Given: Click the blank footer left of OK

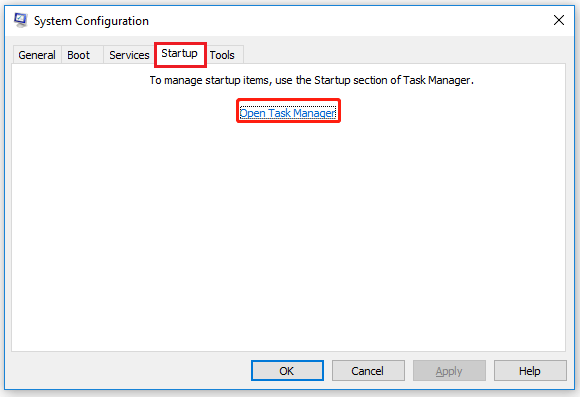Looking at the screenshot, I should click(129, 371).
